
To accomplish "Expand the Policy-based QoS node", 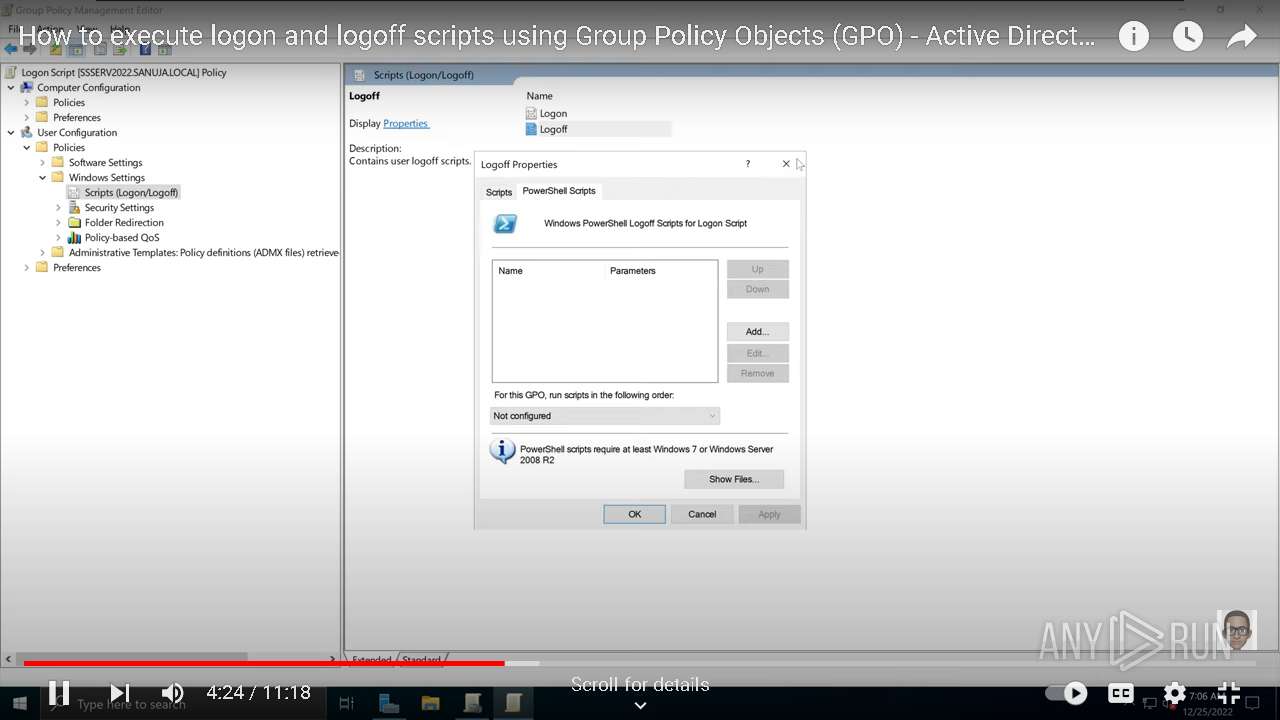I will pyautogui.click(x=59, y=237).
